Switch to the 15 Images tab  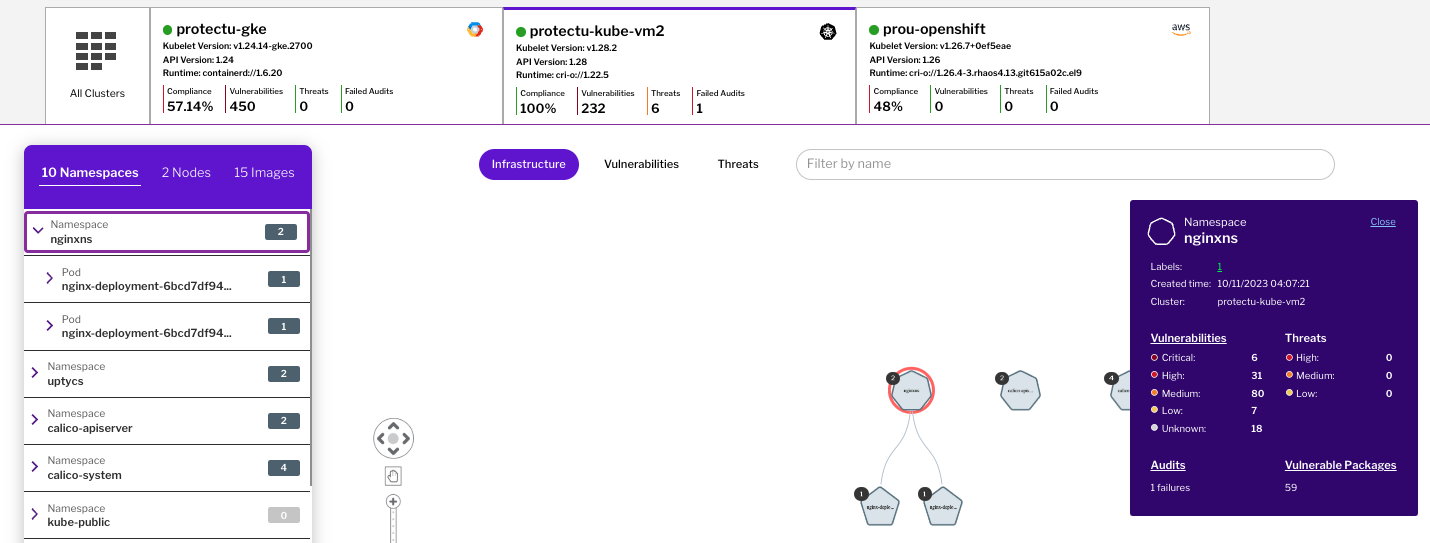click(x=264, y=173)
